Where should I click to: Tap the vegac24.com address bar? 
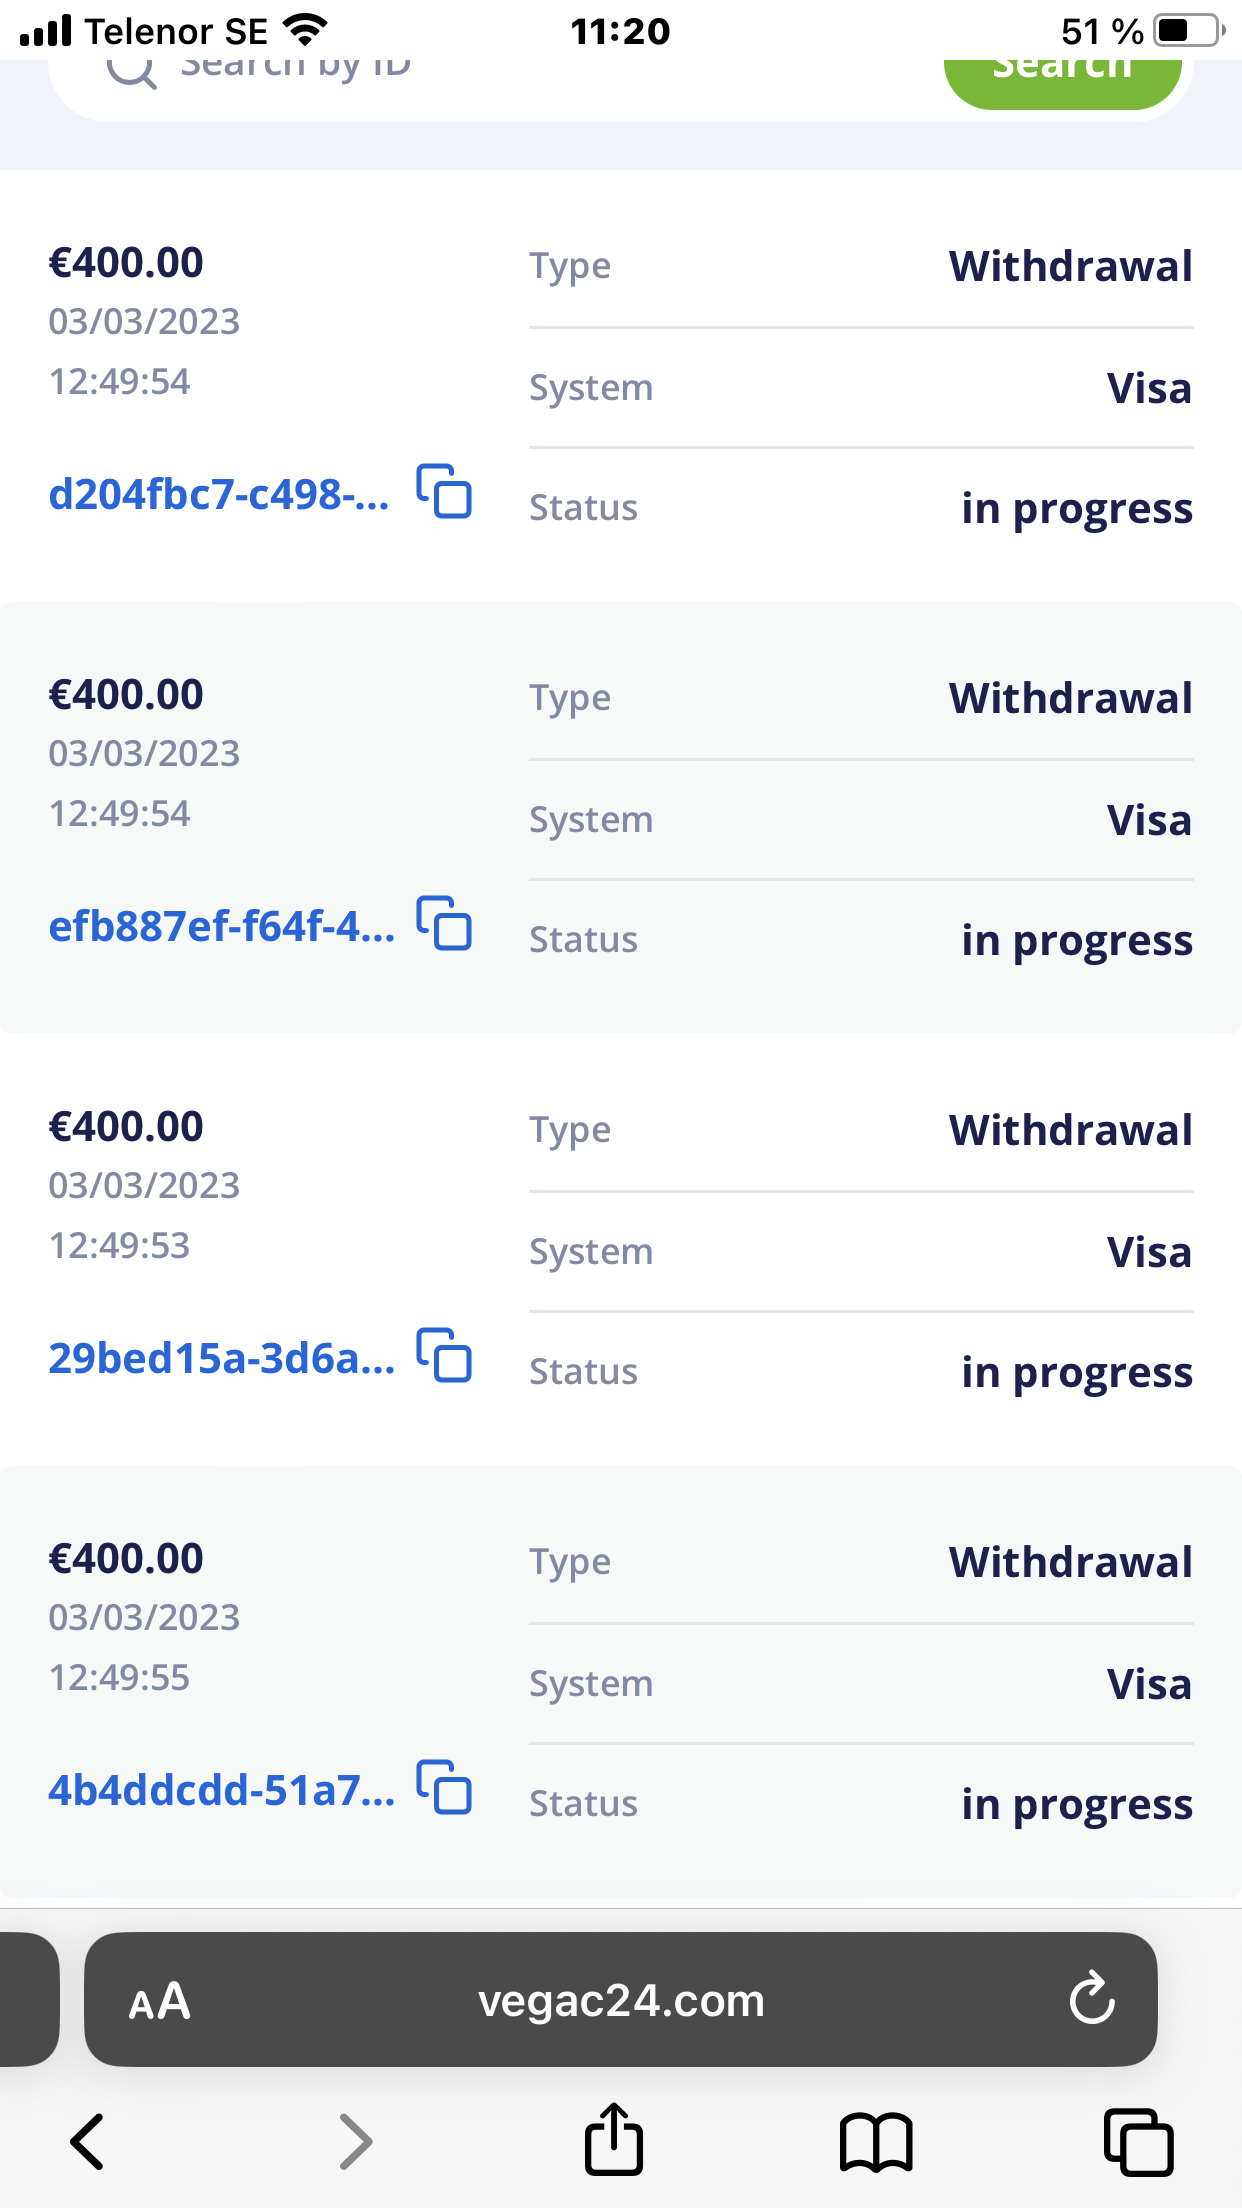pos(620,2001)
